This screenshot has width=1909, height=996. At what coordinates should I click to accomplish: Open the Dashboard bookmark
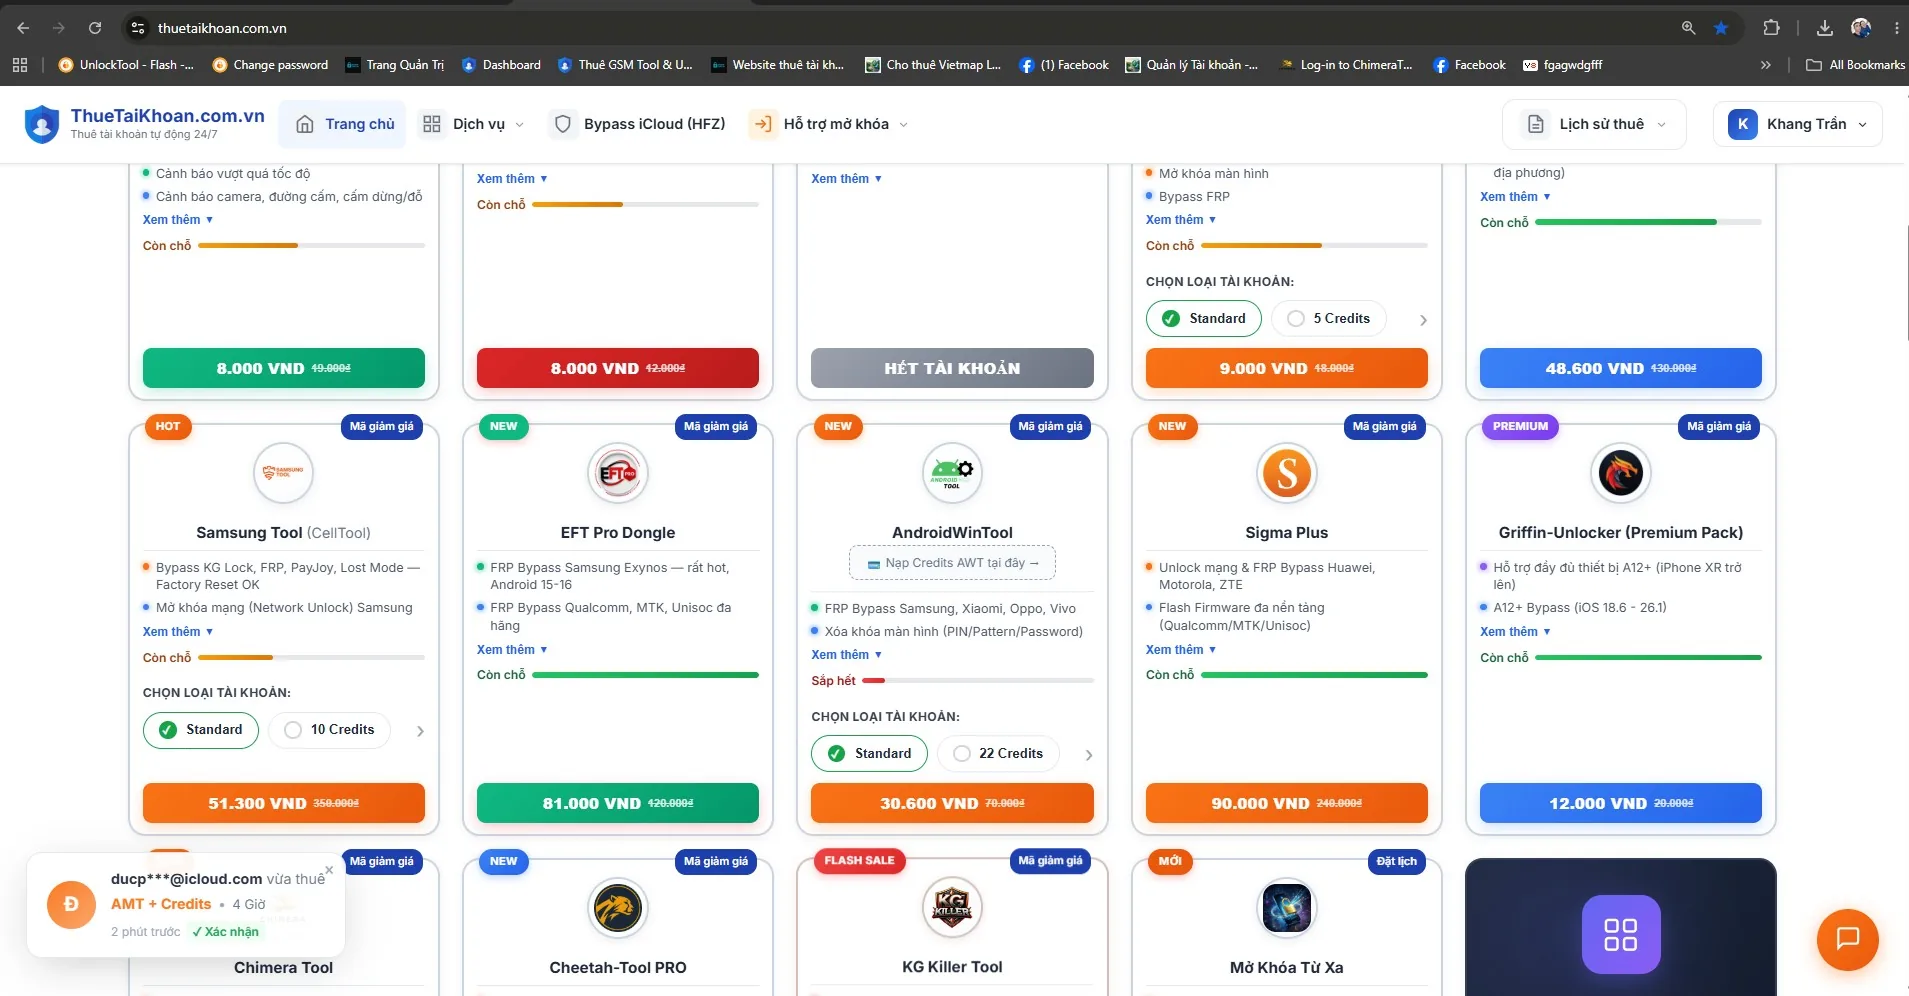pyautogui.click(x=501, y=65)
